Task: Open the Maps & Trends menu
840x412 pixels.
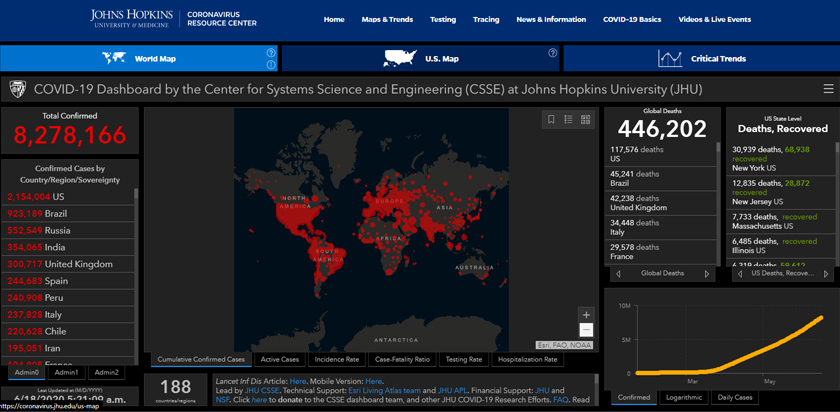Action: point(387,19)
